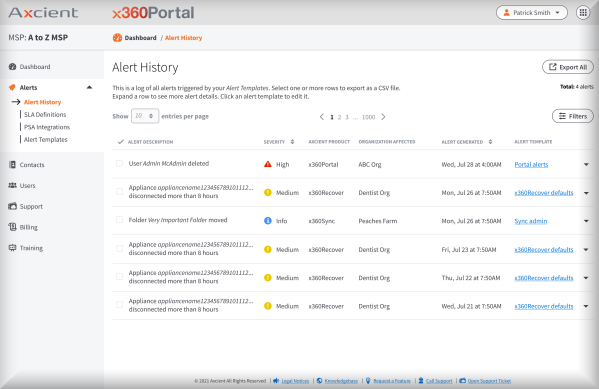This screenshot has width=599, height=389.
Task: Go to Users in sidebar
Action: [x=28, y=185]
